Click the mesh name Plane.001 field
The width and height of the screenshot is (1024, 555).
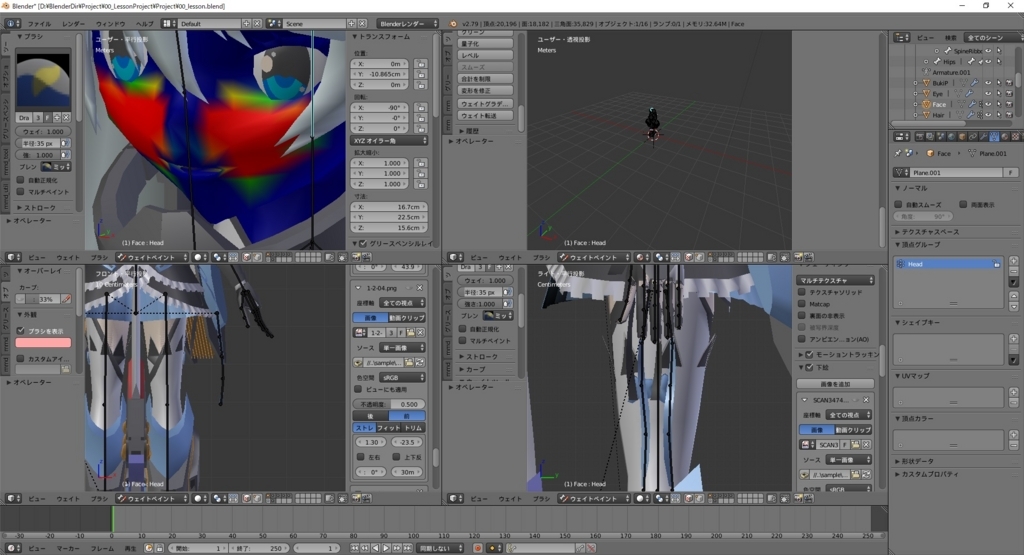pos(956,172)
